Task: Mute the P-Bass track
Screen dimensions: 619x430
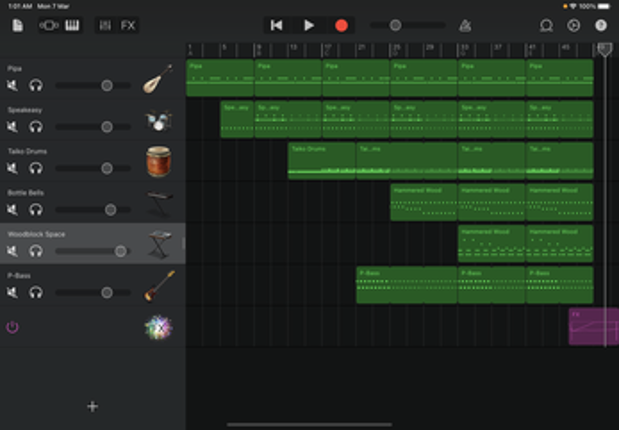Action: click(13, 292)
